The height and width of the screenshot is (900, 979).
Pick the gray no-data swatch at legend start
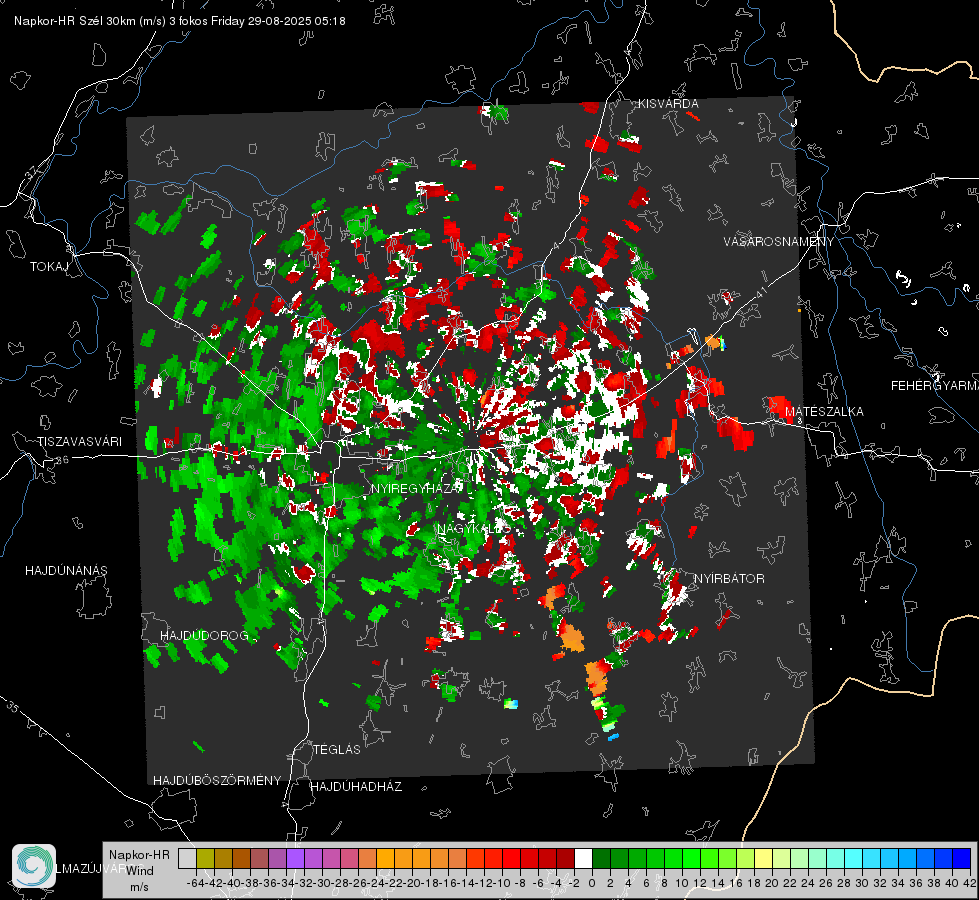(187, 858)
